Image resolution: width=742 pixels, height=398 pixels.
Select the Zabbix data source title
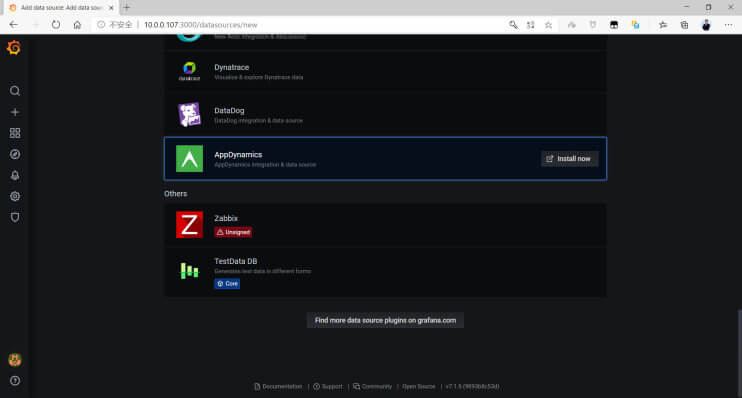[x=226, y=218]
